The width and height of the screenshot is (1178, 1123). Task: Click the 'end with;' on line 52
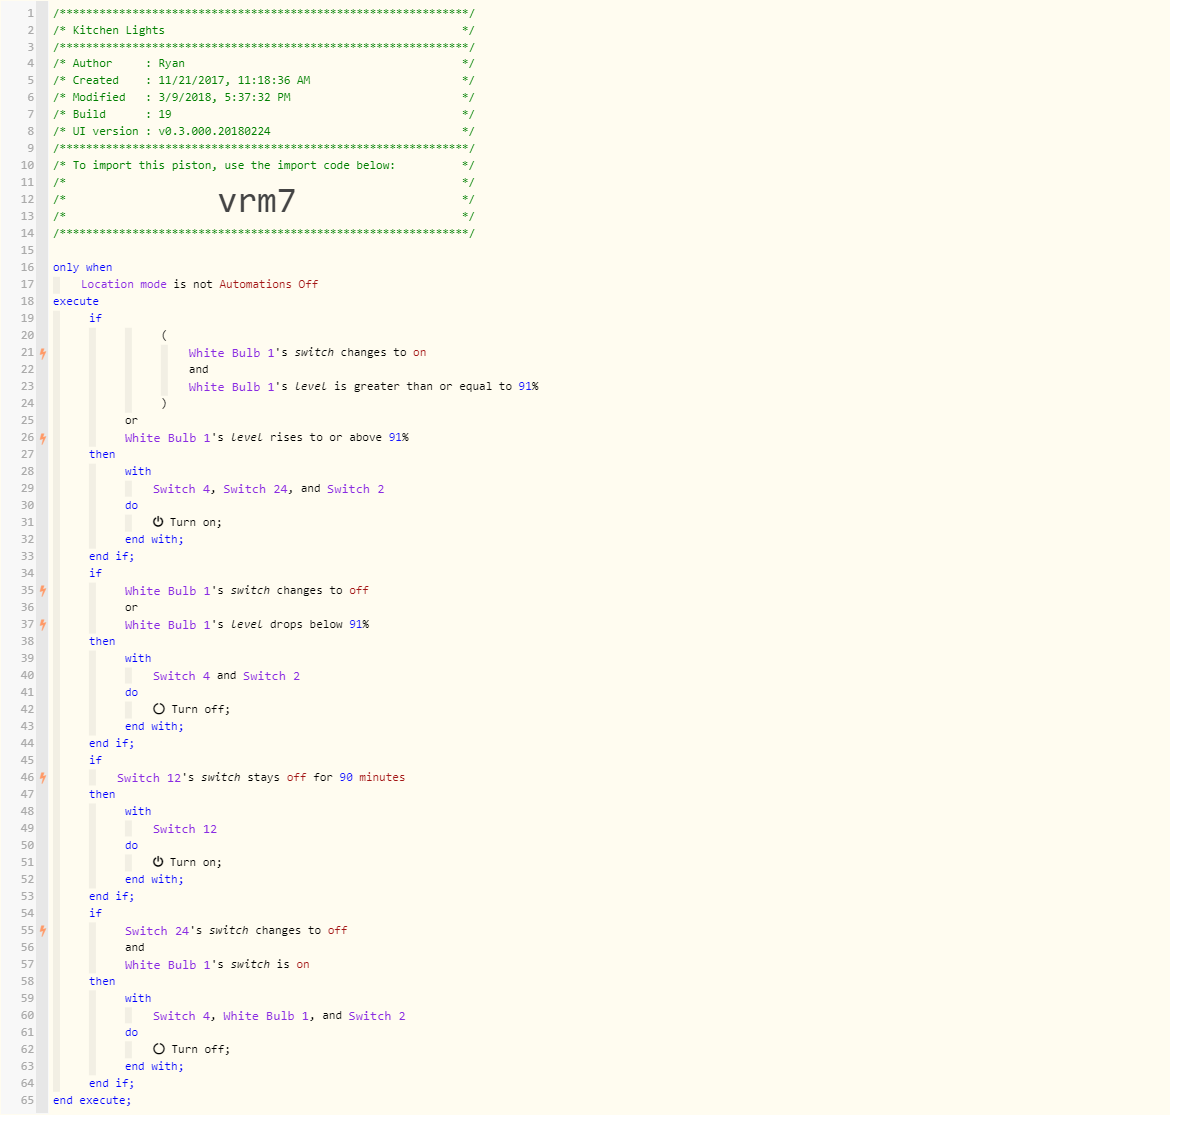click(154, 880)
